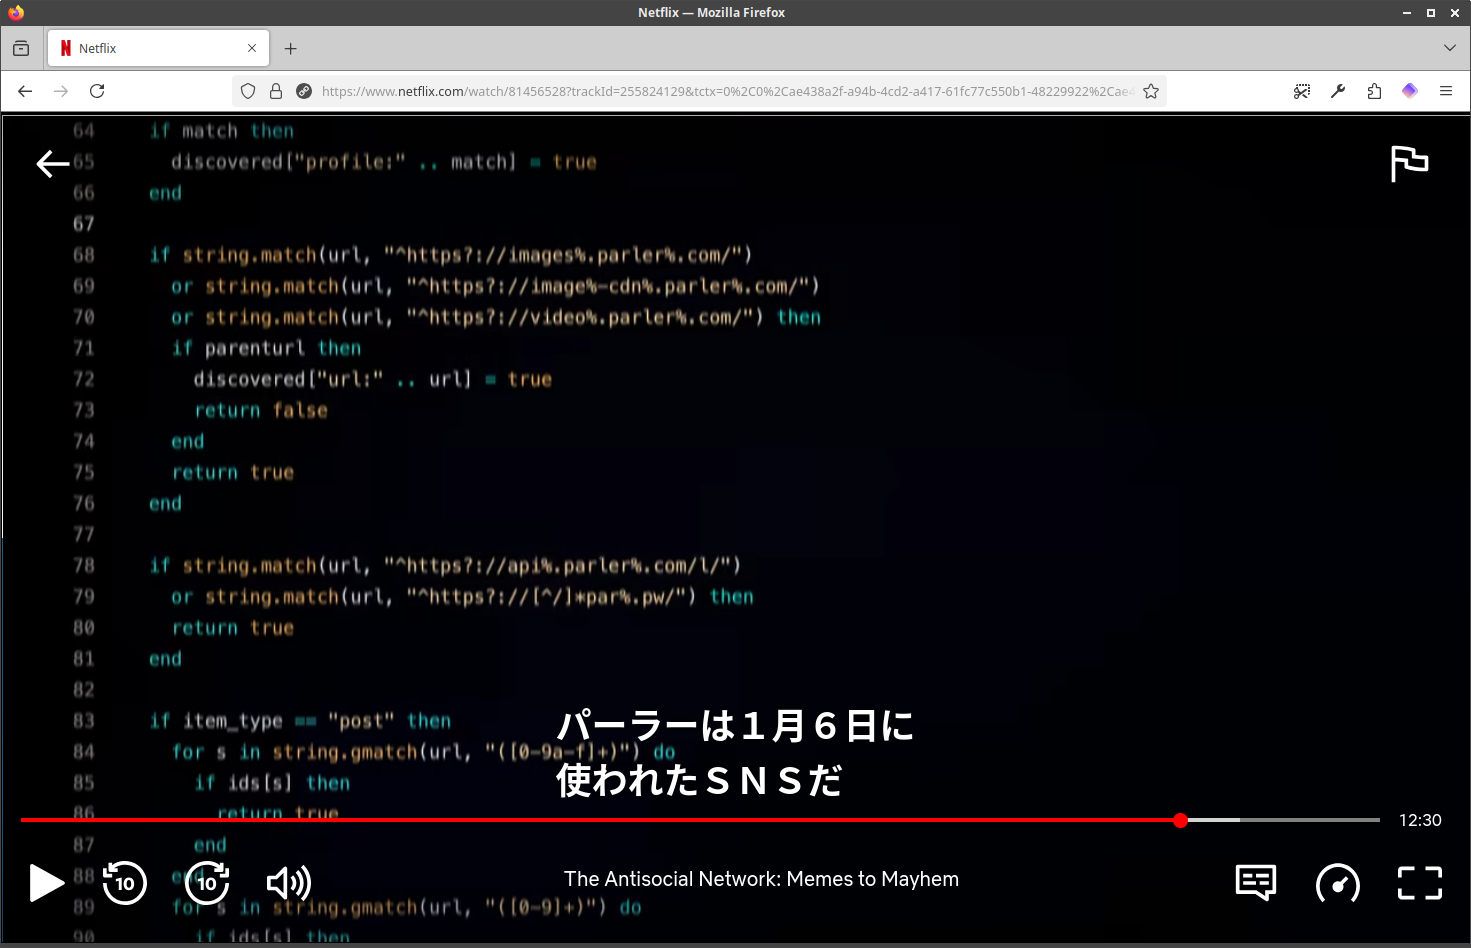Bookmark this page with the star
This screenshot has width=1471, height=948.
[x=1151, y=91]
